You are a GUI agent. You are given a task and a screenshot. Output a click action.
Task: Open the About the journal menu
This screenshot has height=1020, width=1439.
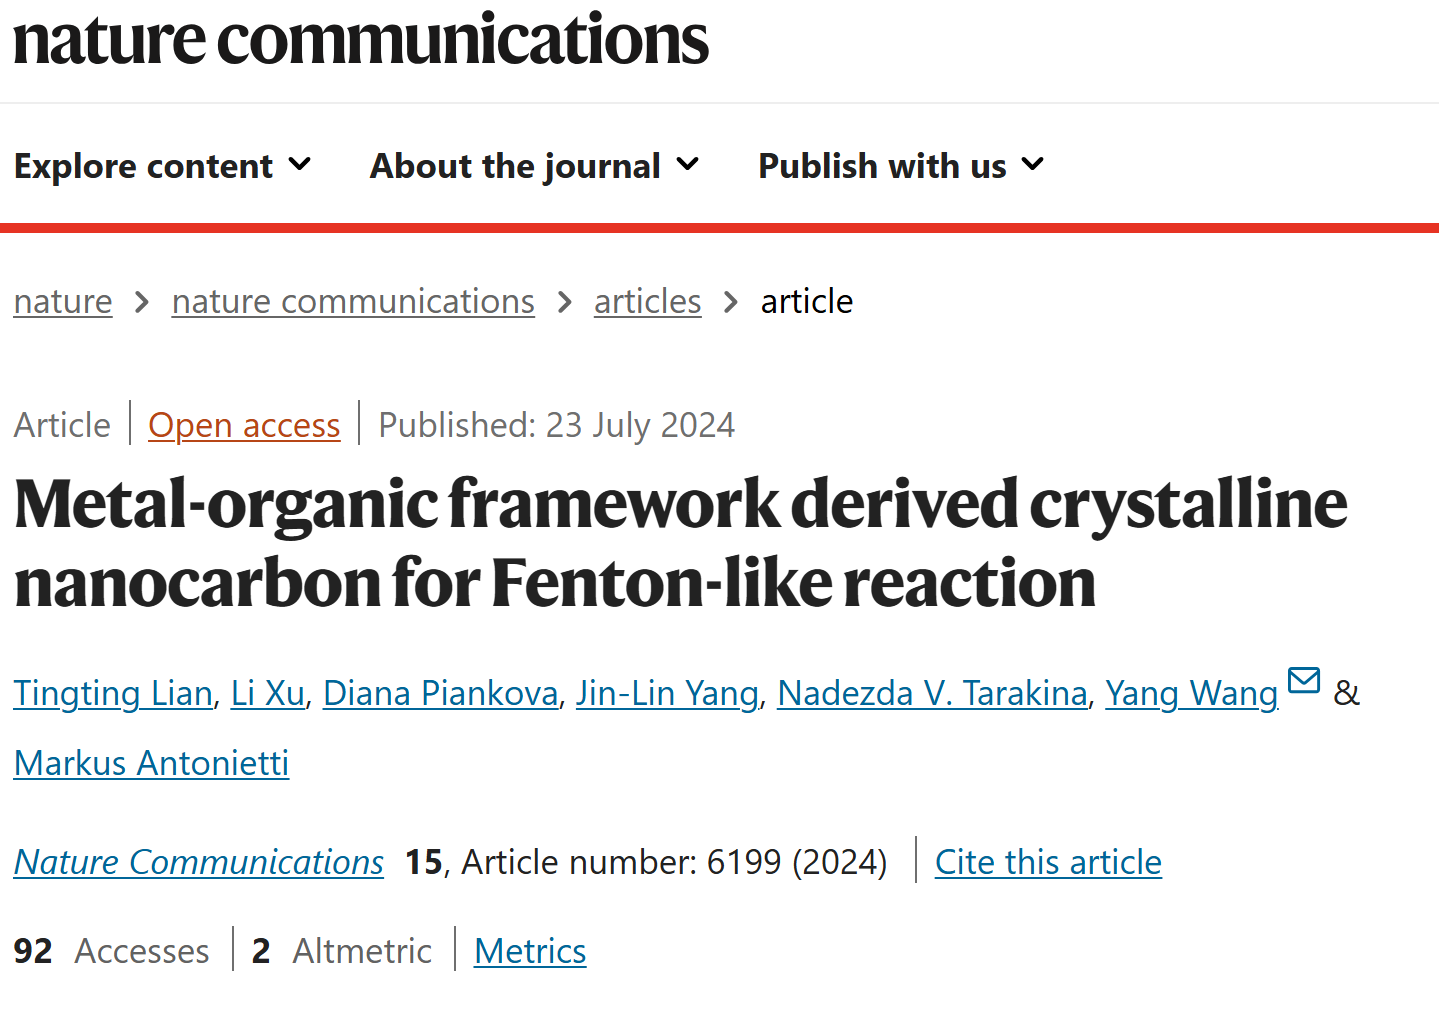[534, 165]
